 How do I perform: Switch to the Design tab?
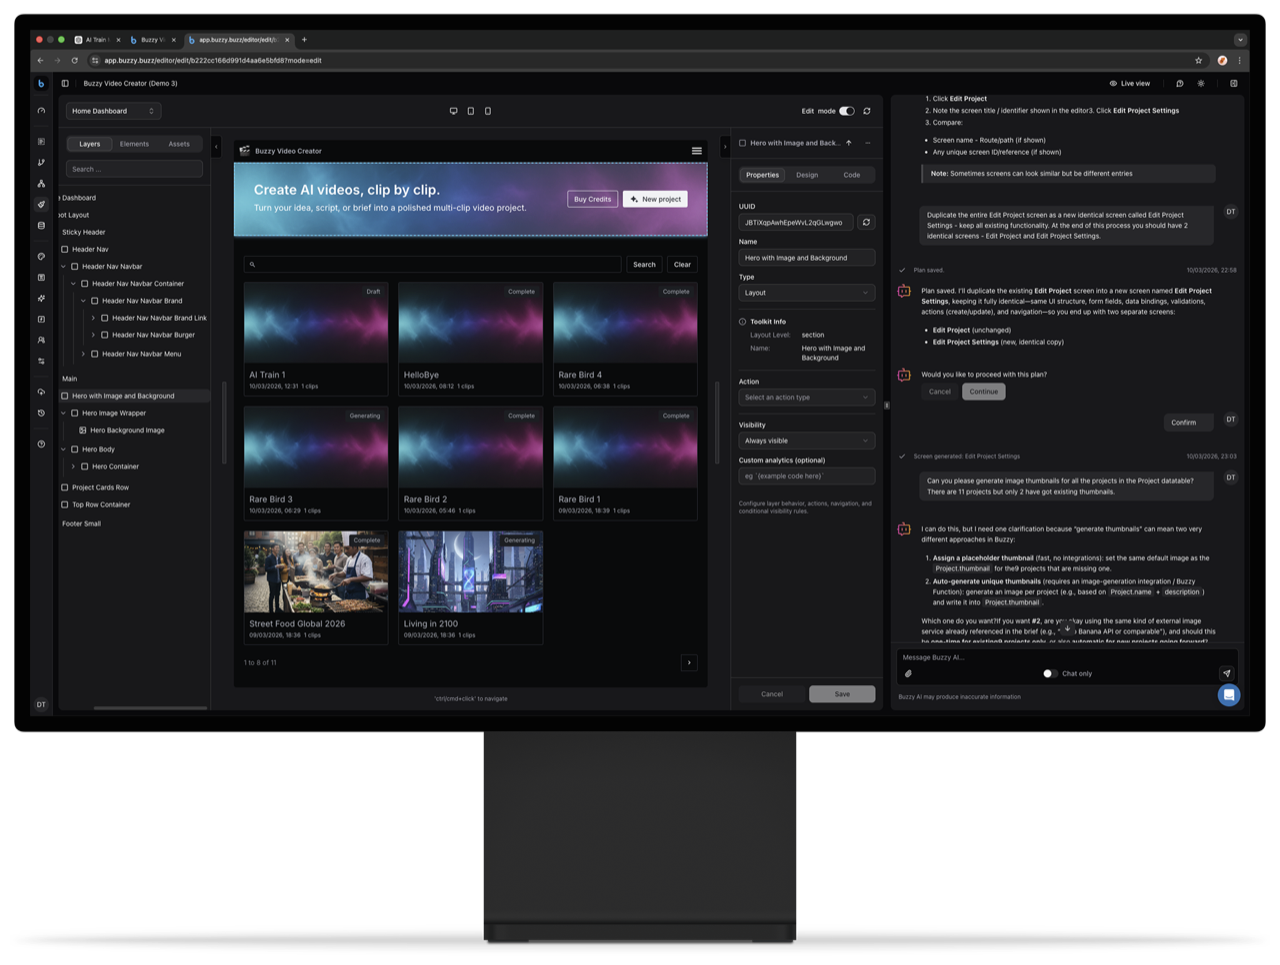point(807,175)
